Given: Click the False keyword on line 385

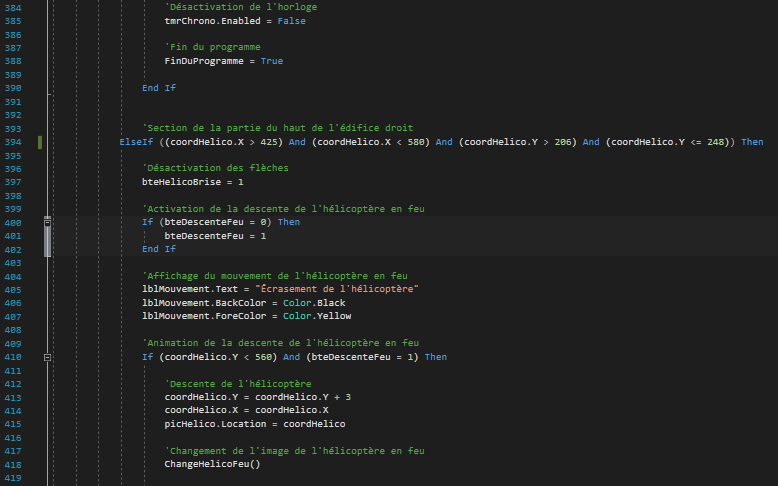Looking at the screenshot, I should [x=291, y=21].
